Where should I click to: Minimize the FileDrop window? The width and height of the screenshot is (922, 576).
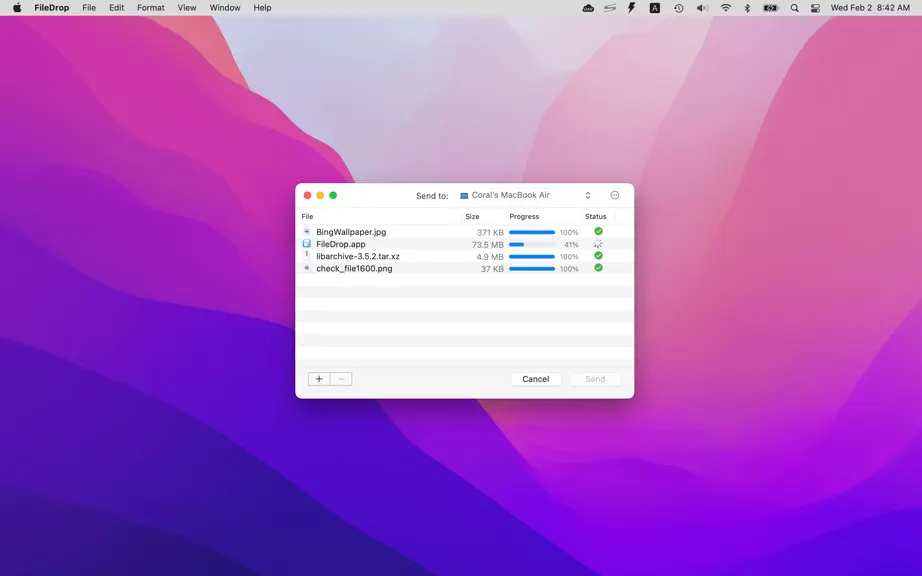click(320, 195)
